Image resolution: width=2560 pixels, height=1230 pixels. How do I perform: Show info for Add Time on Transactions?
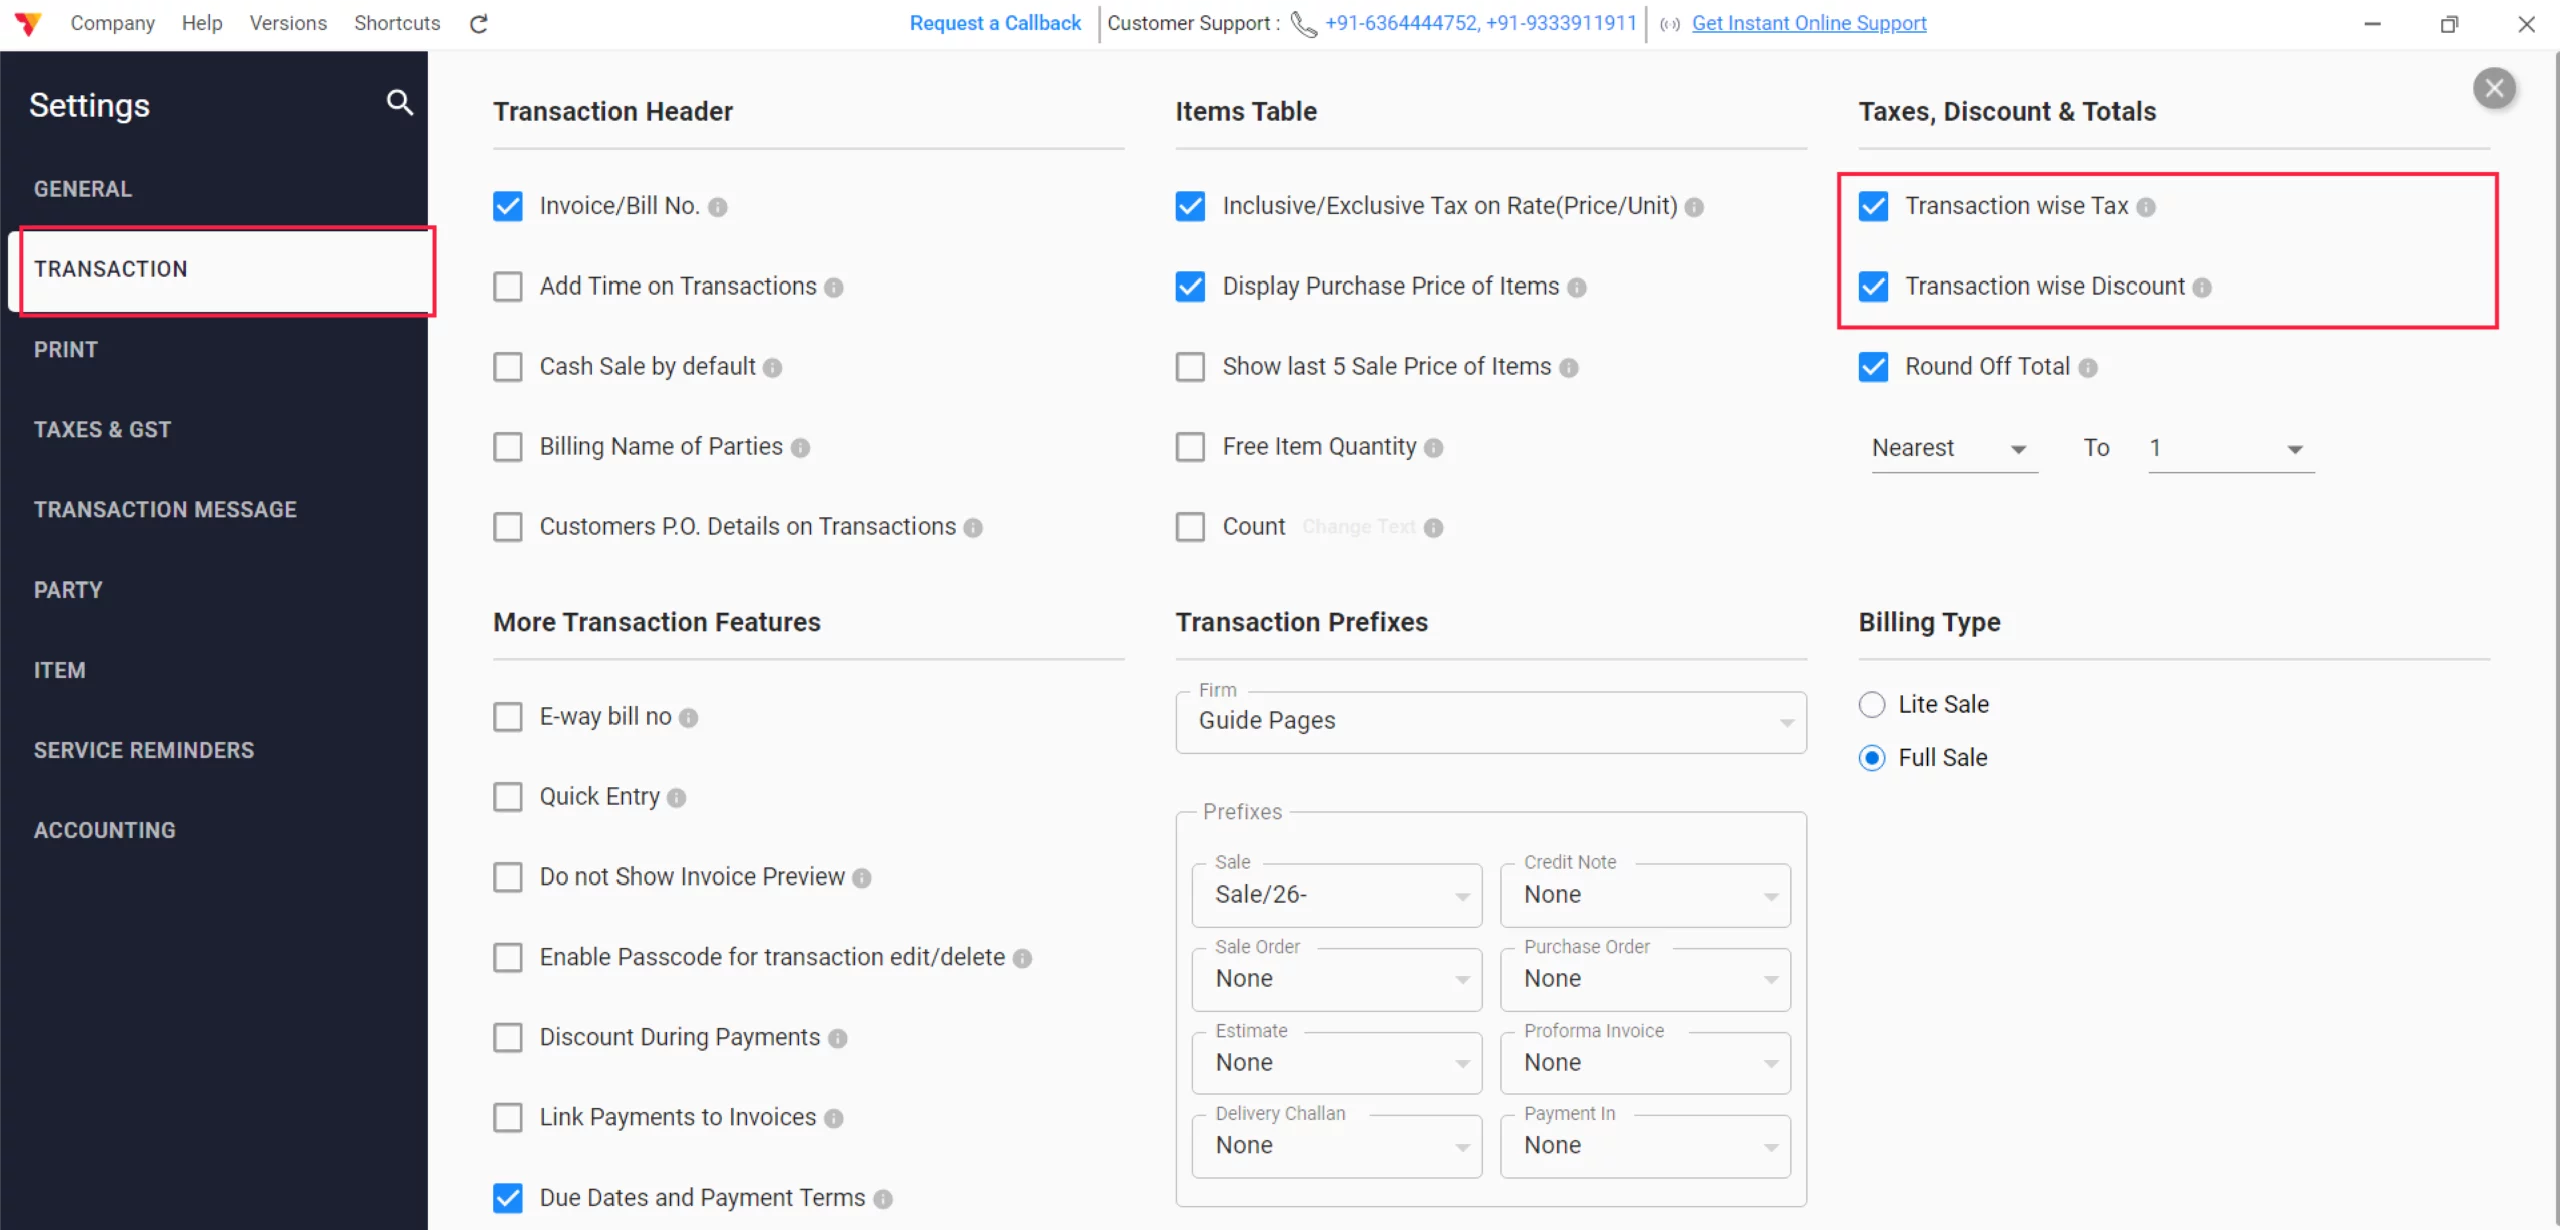(x=834, y=288)
